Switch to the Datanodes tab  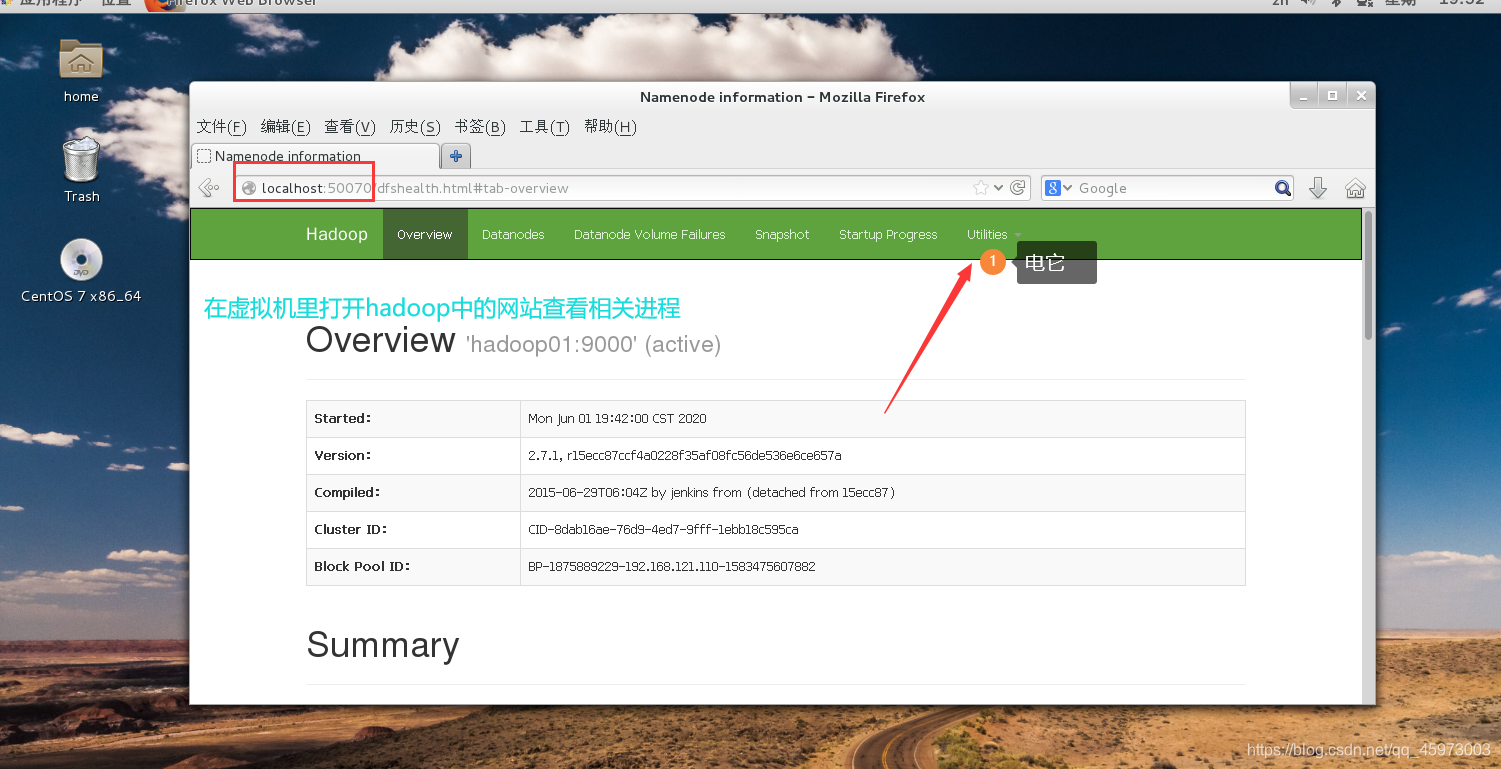tap(513, 233)
